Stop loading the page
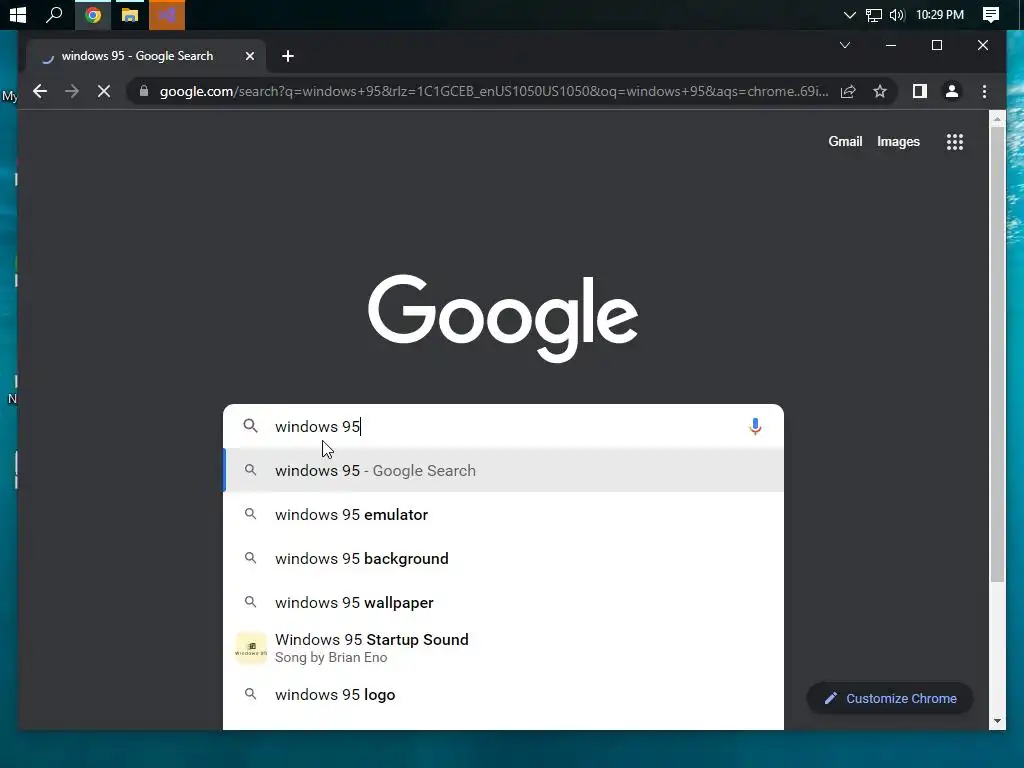 104,91
